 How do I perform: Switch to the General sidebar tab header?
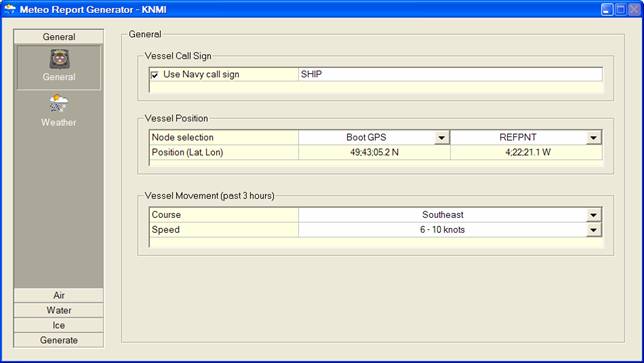pyautogui.click(x=59, y=37)
